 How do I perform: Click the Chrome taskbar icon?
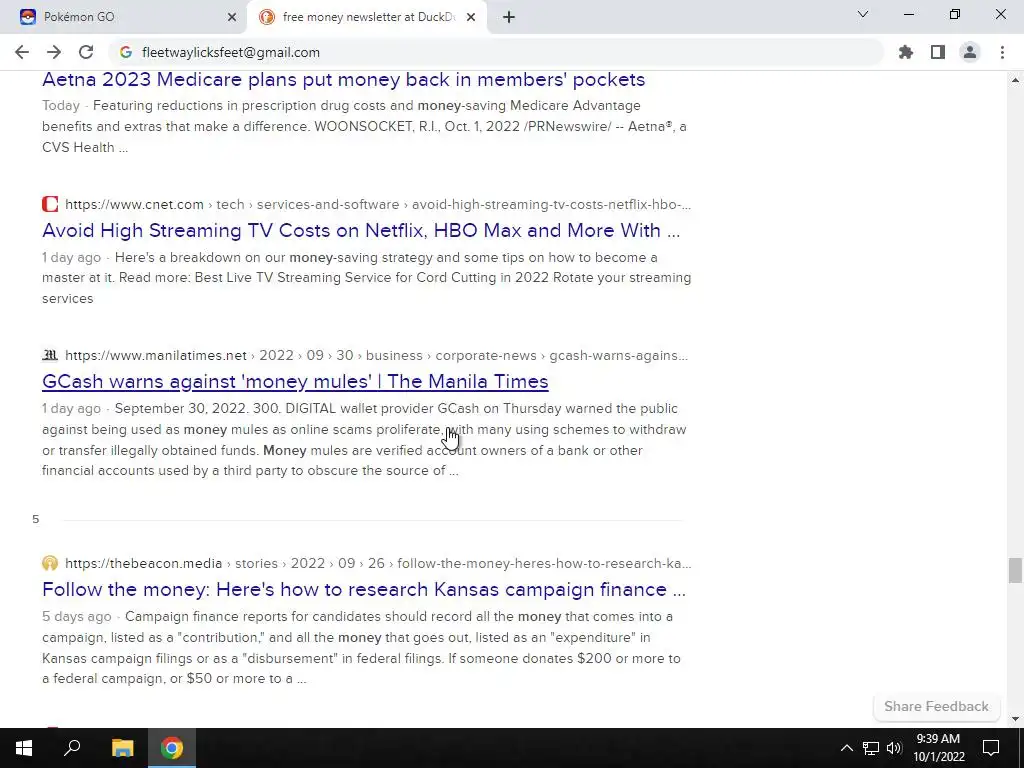[x=172, y=748]
